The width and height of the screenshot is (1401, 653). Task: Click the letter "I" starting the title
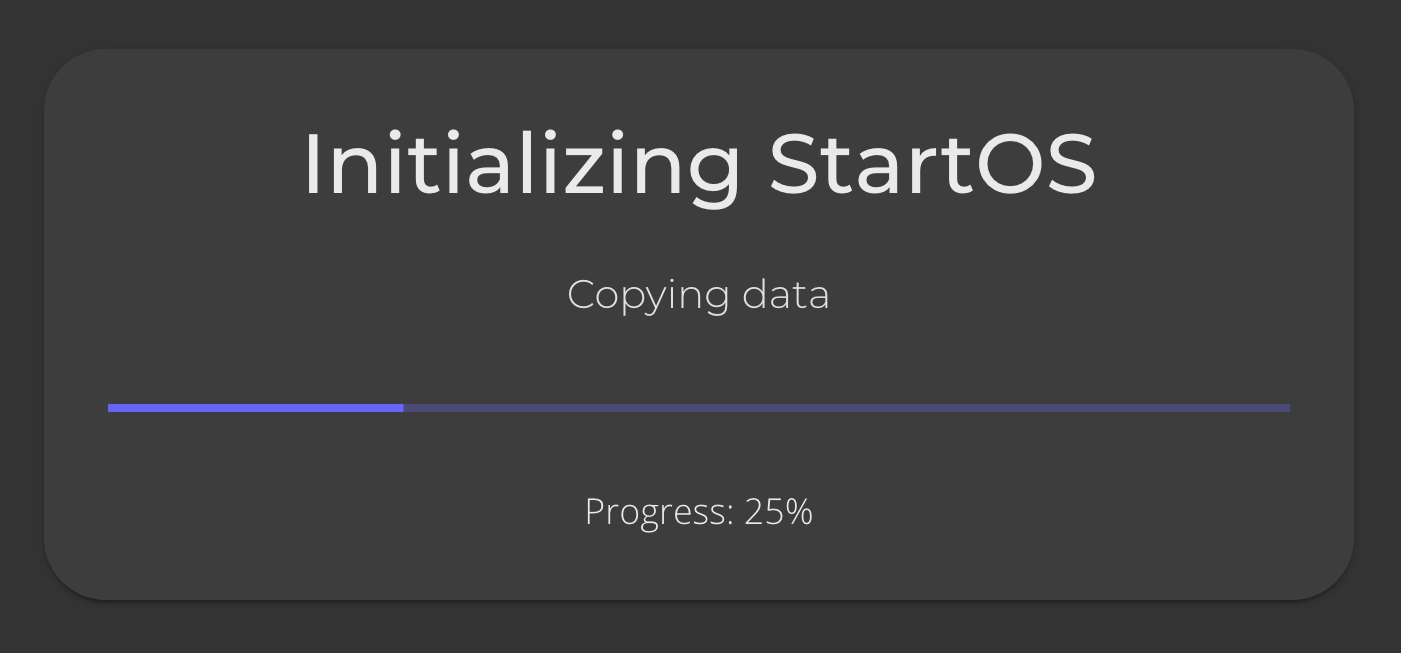pyautogui.click(x=311, y=164)
